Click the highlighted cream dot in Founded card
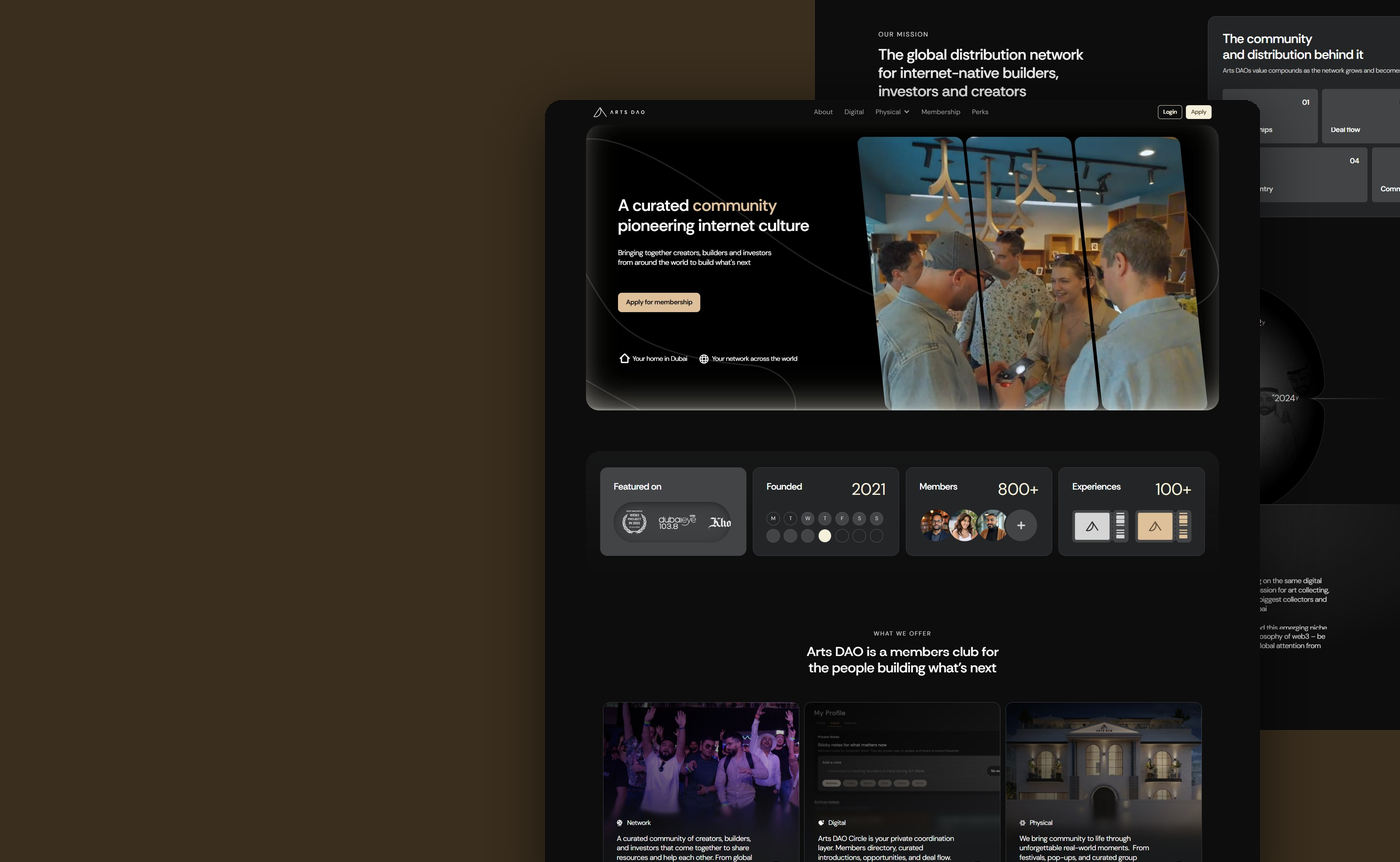1400x862 pixels. pos(825,536)
